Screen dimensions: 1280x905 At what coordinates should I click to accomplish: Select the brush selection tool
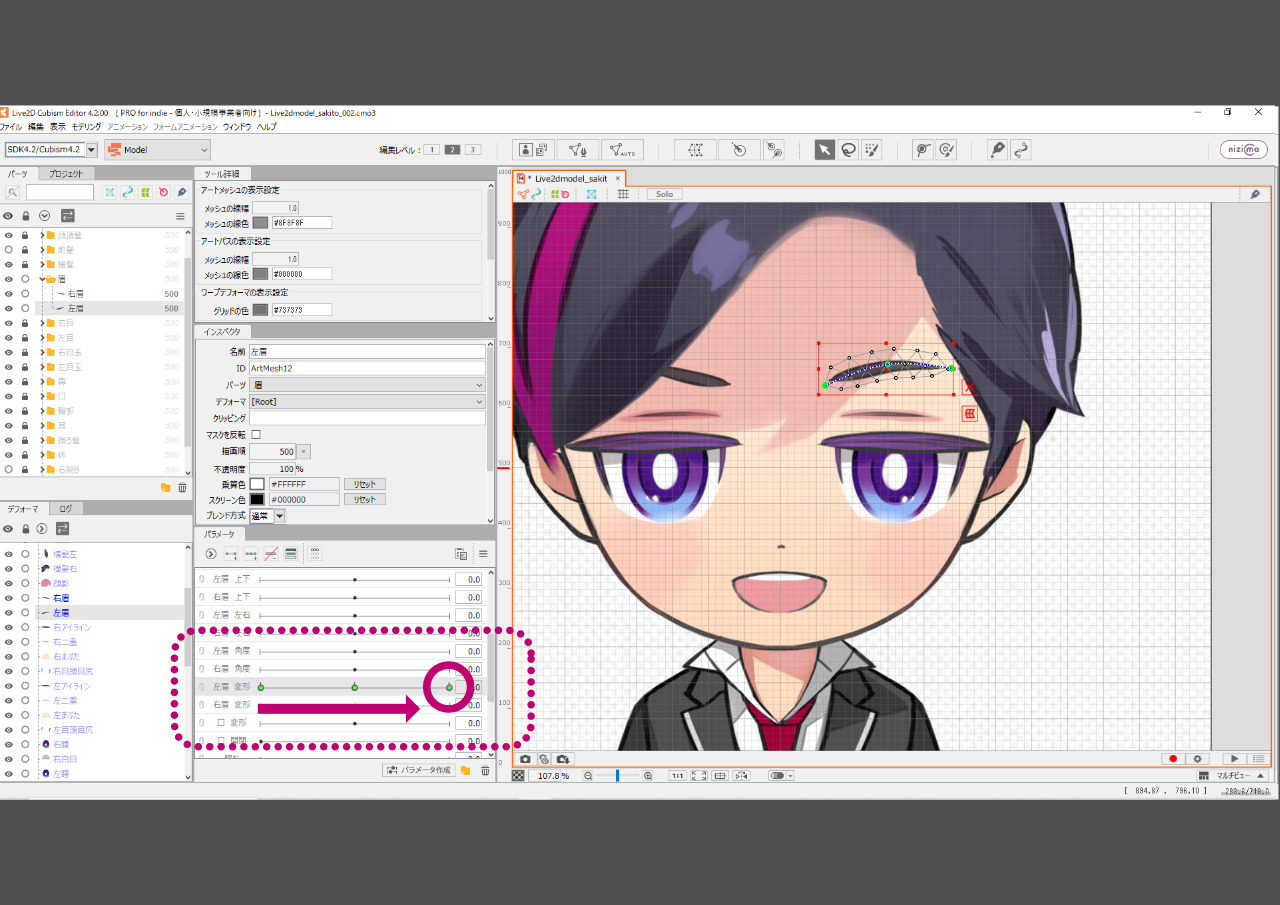click(x=871, y=150)
